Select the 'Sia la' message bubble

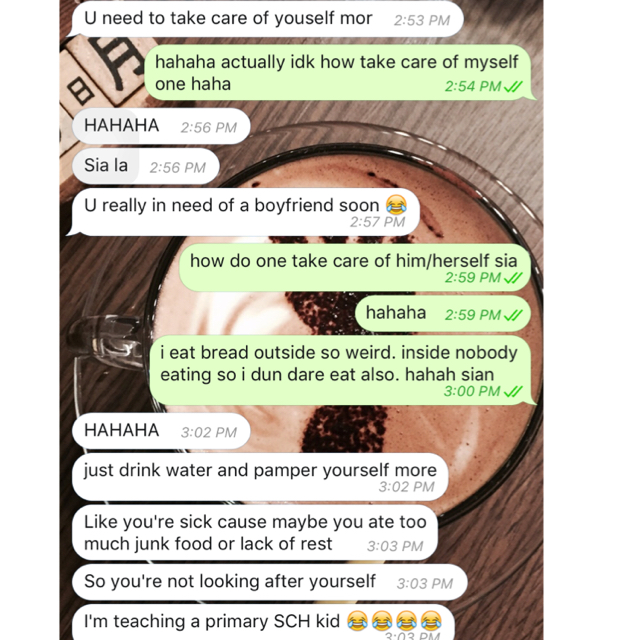click(x=146, y=166)
